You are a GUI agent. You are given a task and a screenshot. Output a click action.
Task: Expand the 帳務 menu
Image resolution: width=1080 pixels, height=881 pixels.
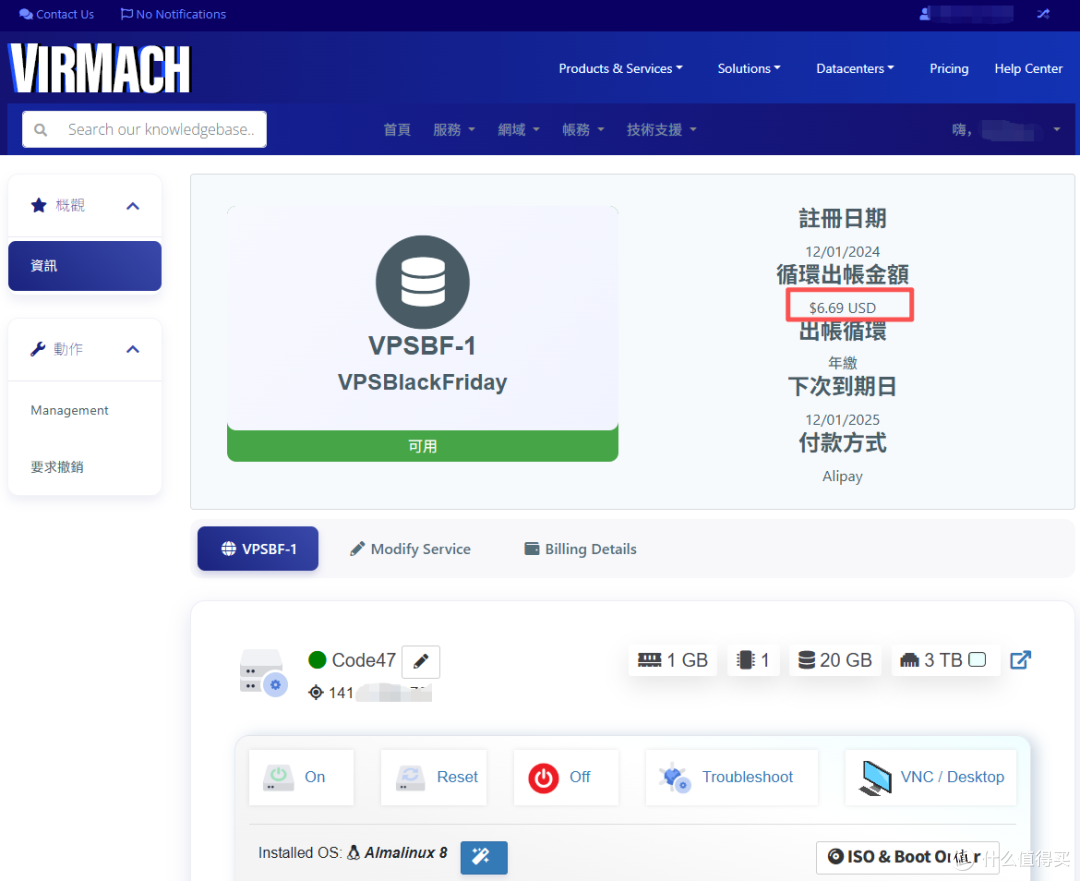[583, 129]
